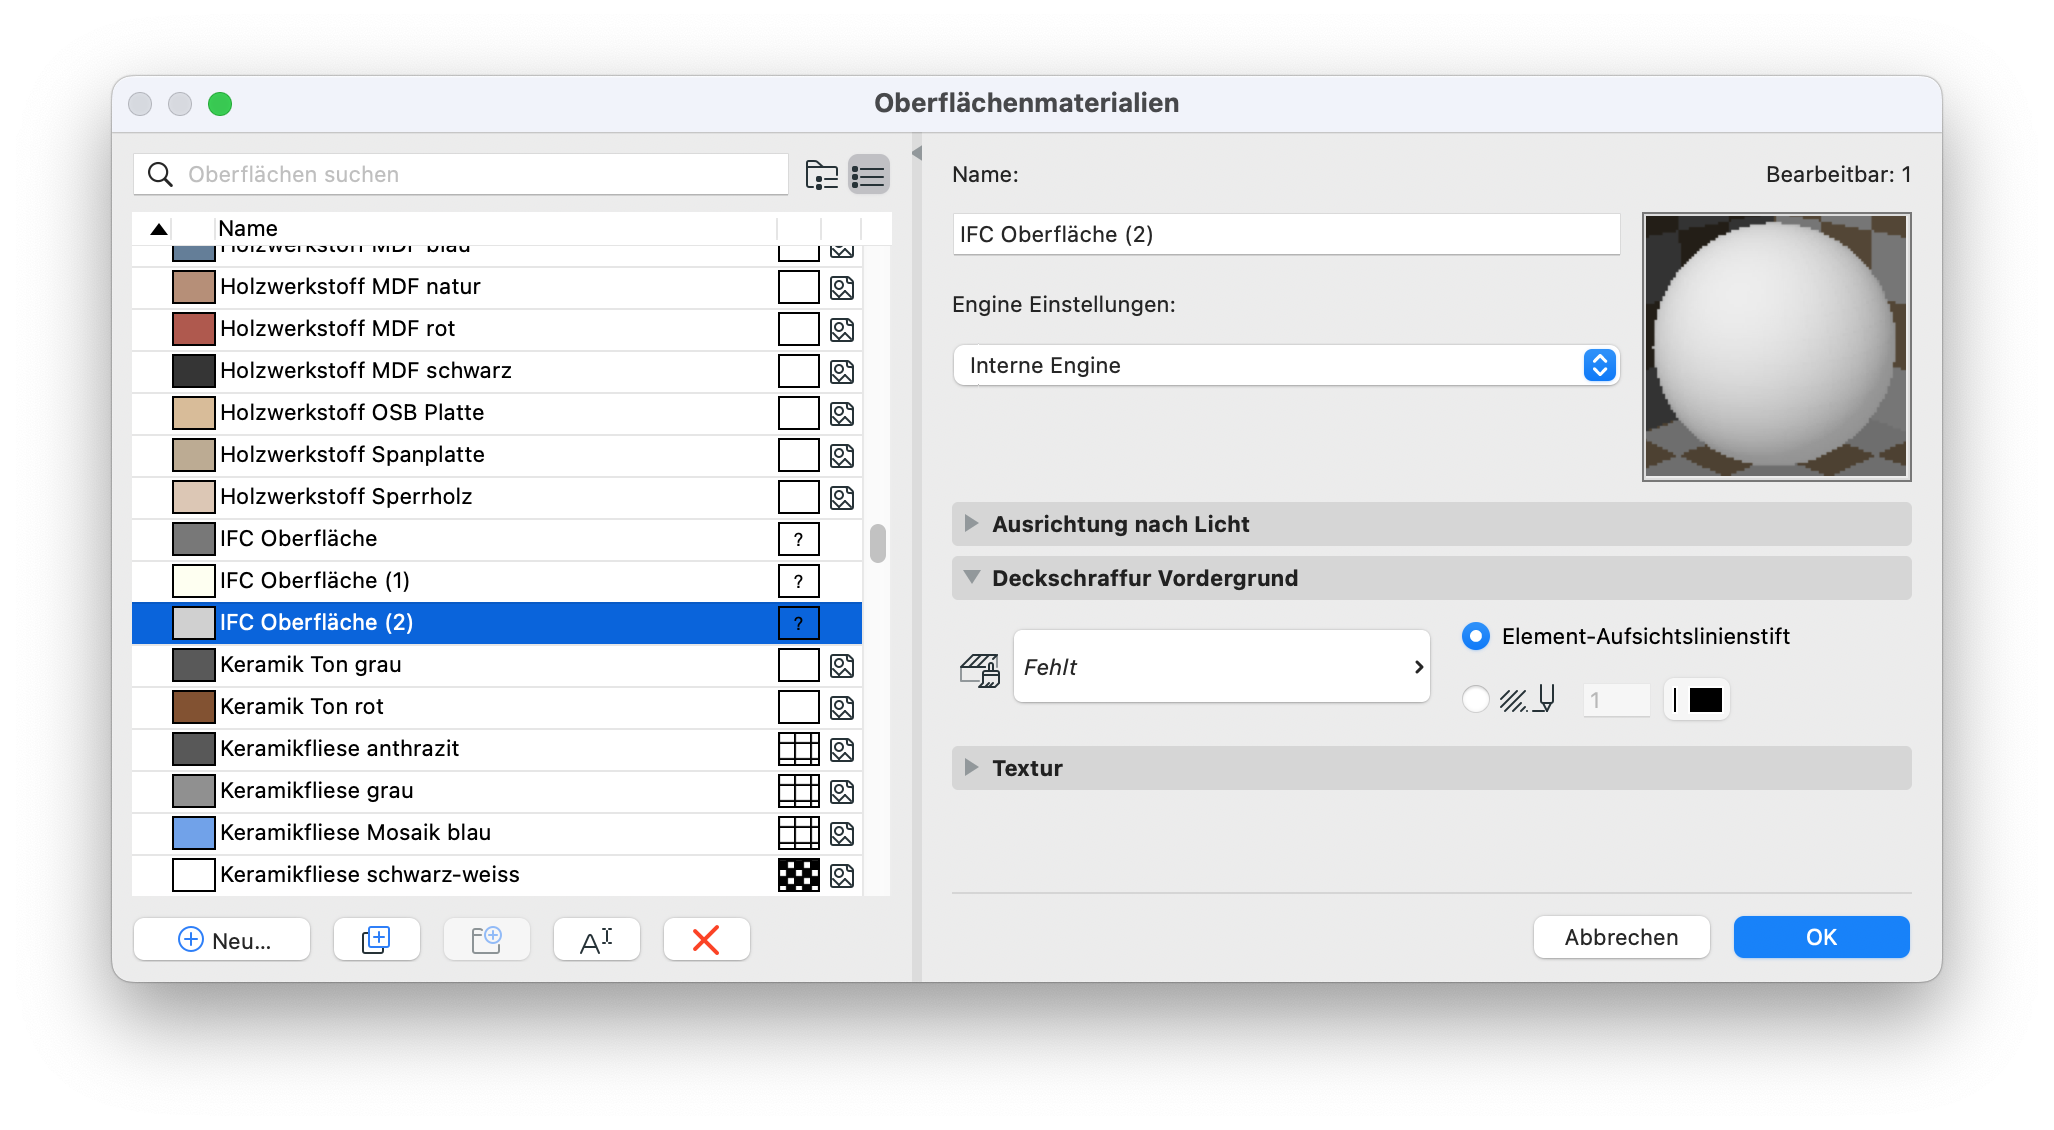Confirm with the OK button
Image resolution: width=2054 pixels, height=1130 pixels.
click(1821, 937)
